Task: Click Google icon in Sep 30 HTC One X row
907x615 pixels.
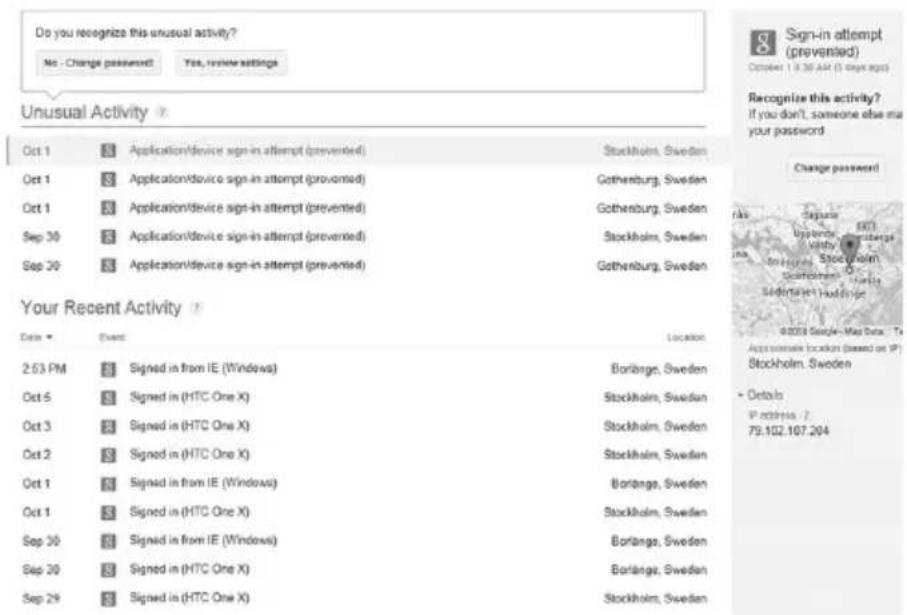Action: click(108, 570)
